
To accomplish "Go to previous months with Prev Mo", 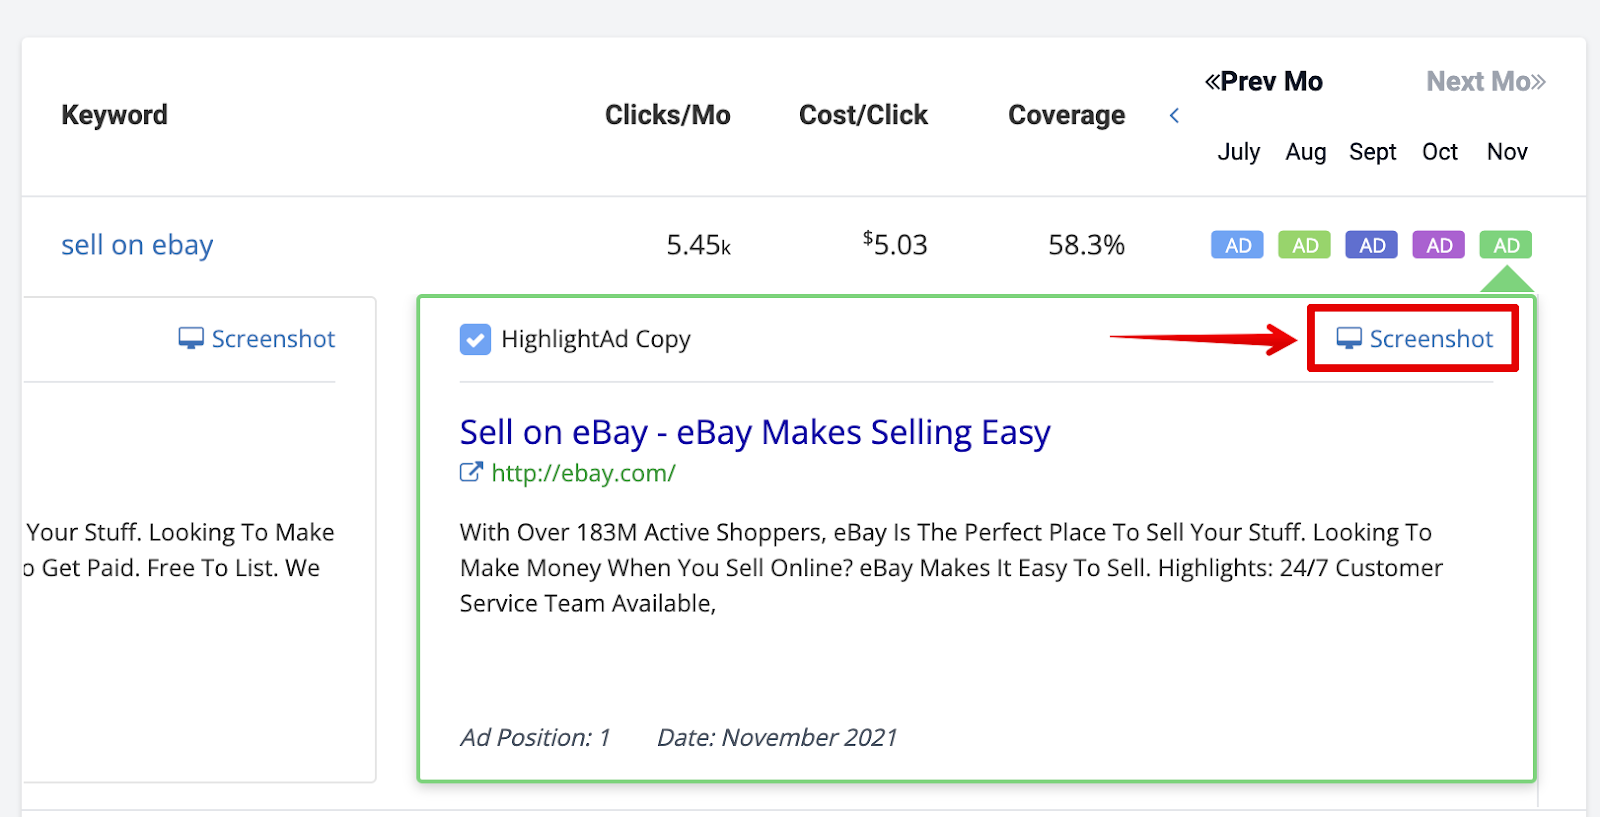I will click(1264, 81).
